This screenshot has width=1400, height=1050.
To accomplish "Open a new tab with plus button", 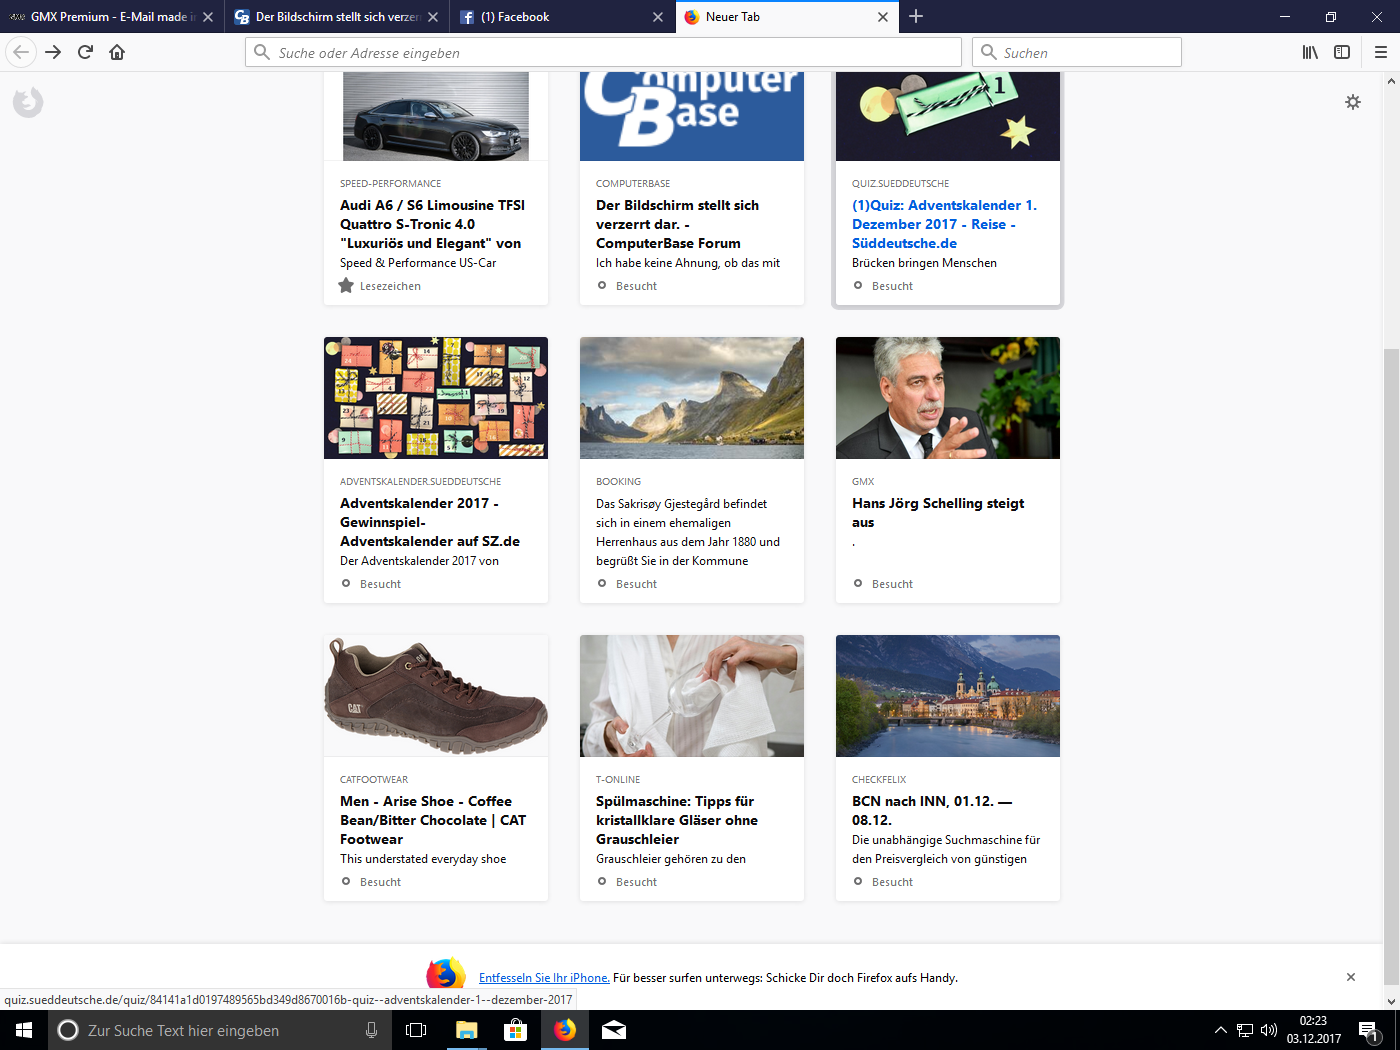I will (x=916, y=16).
